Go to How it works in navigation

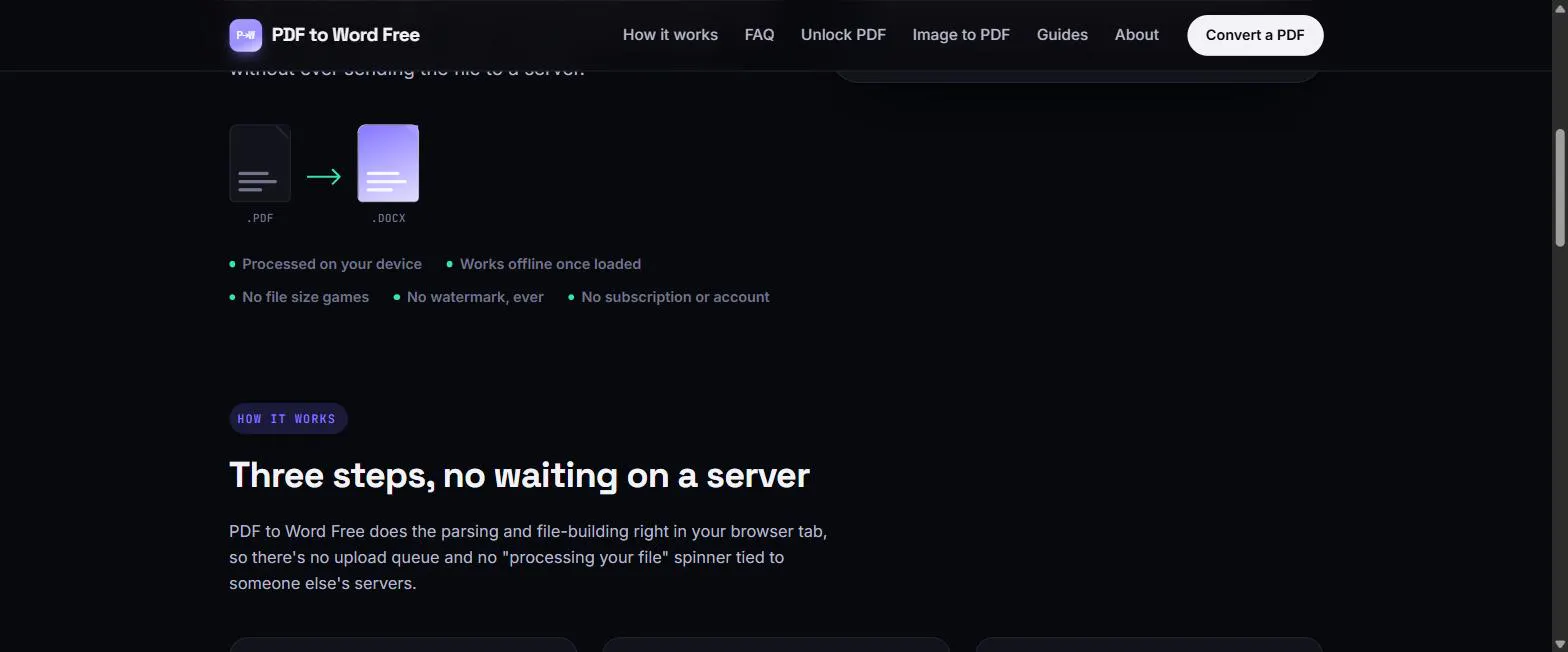[670, 35]
